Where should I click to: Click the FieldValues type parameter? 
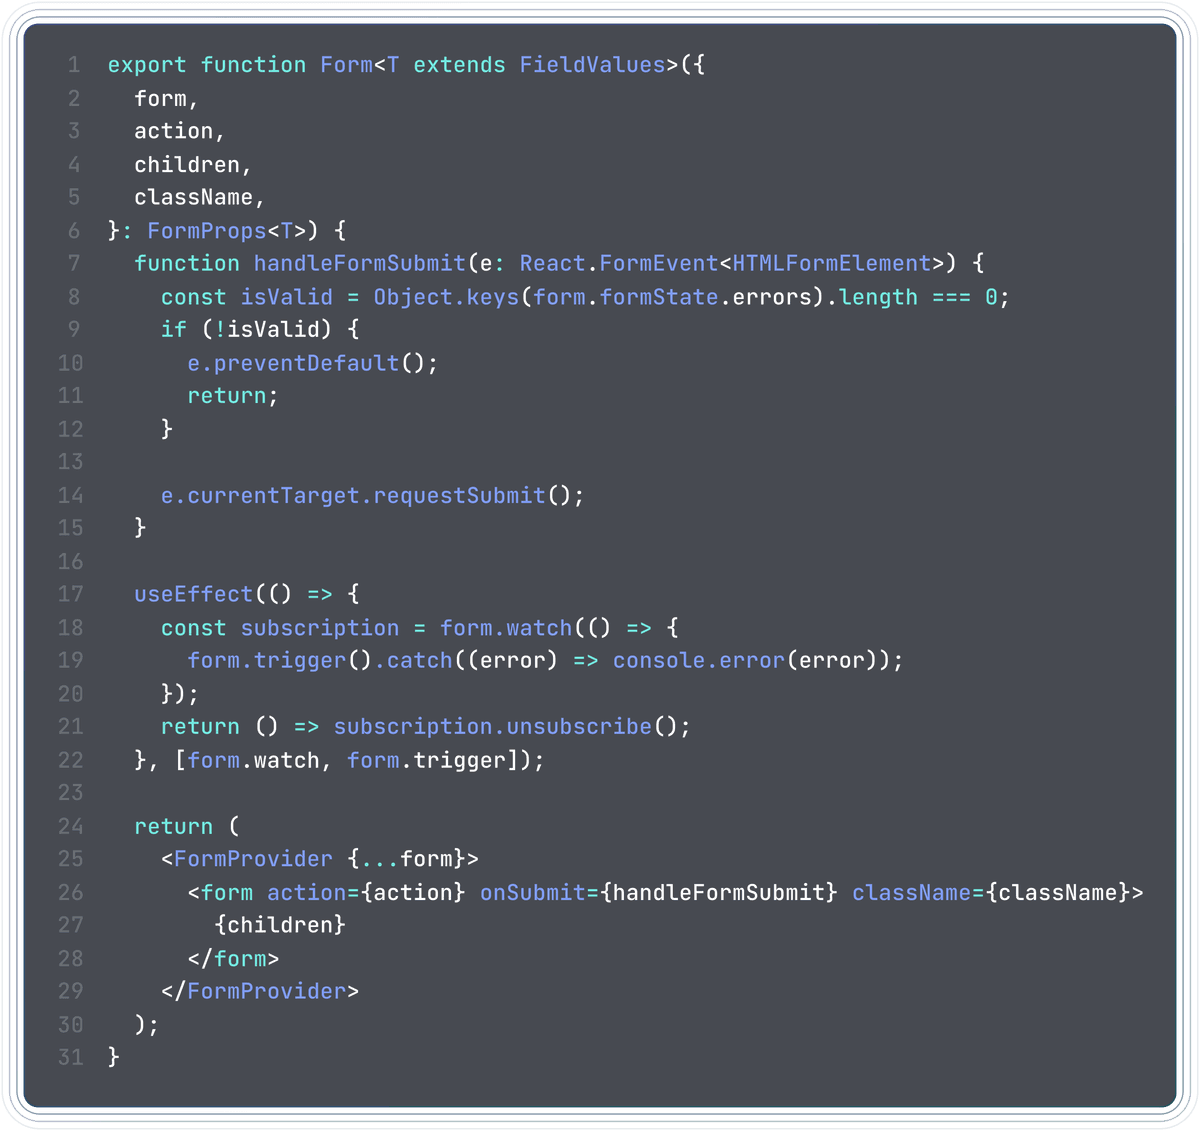click(x=591, y=64)
